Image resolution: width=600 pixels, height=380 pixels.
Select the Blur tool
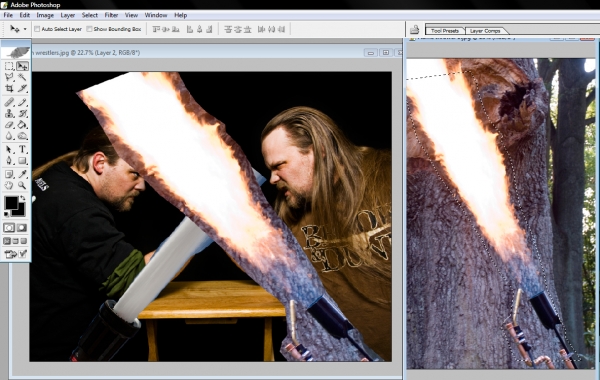click(9, 135)
